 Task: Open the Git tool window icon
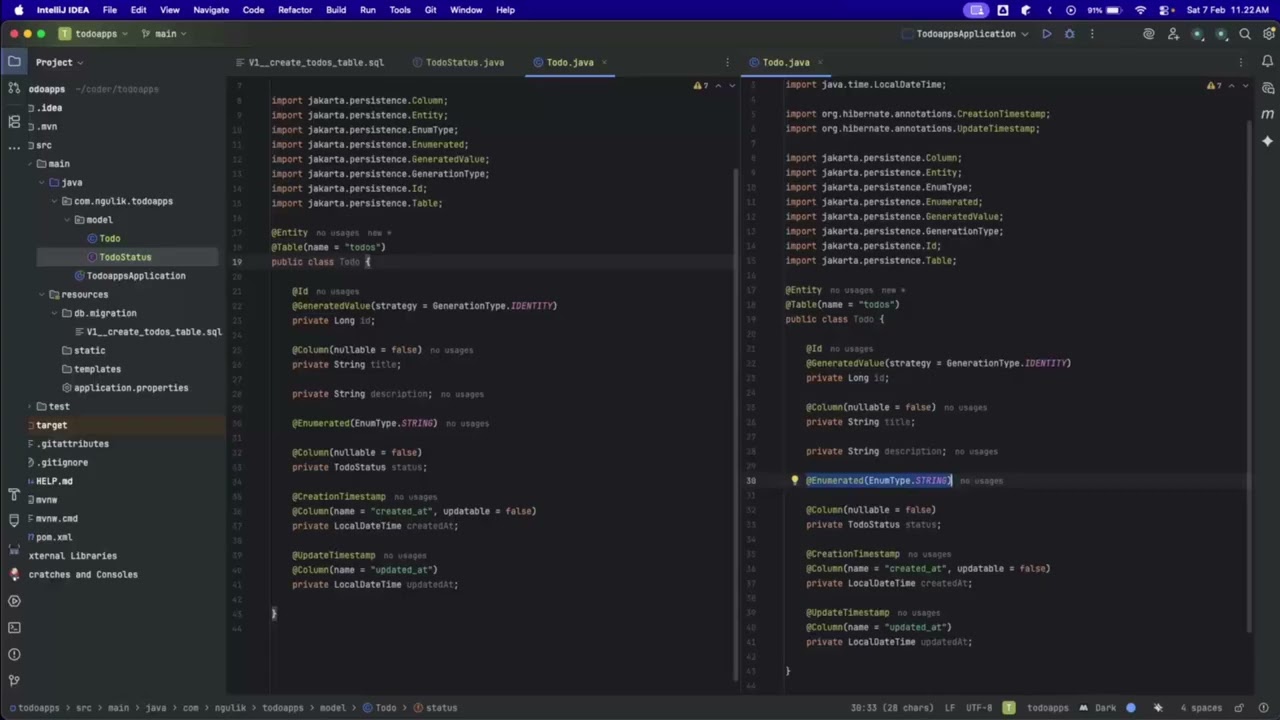pyautogui.click(x=14, y=681)
